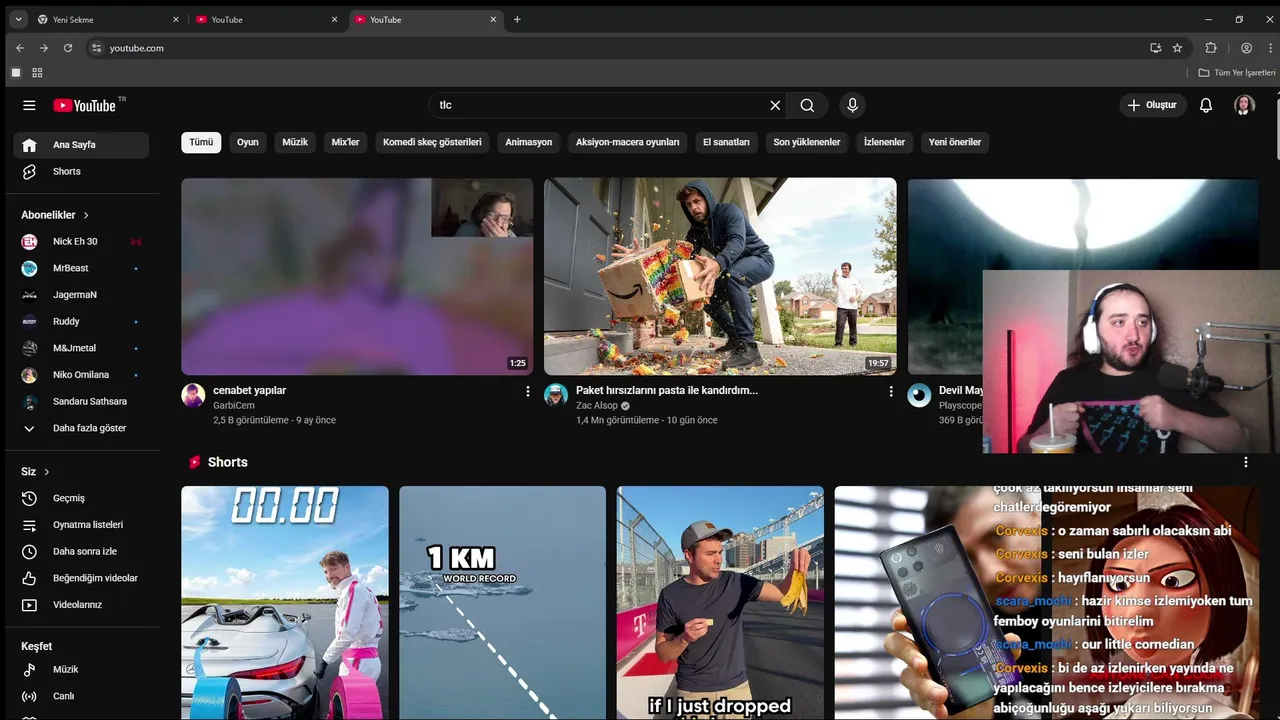Open Geçmiş history

(x=81, y=498)
